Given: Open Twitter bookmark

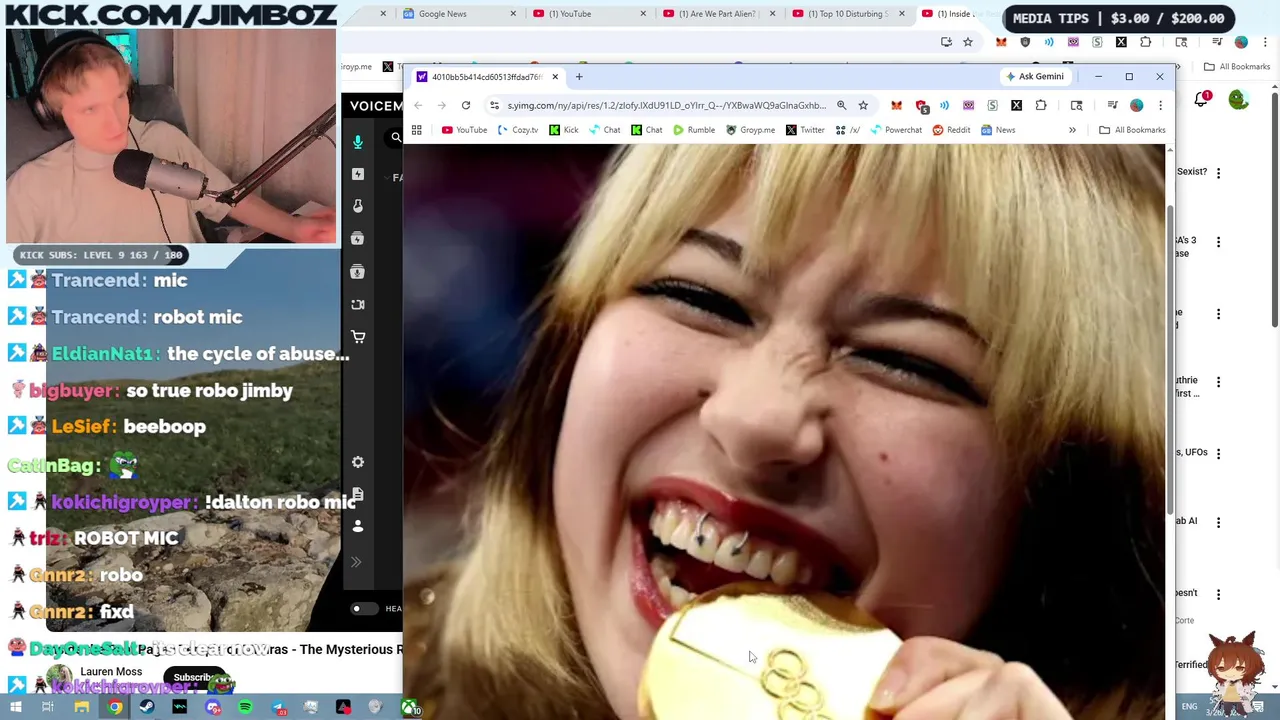Looking at the screenshot, I should point(805,130).
